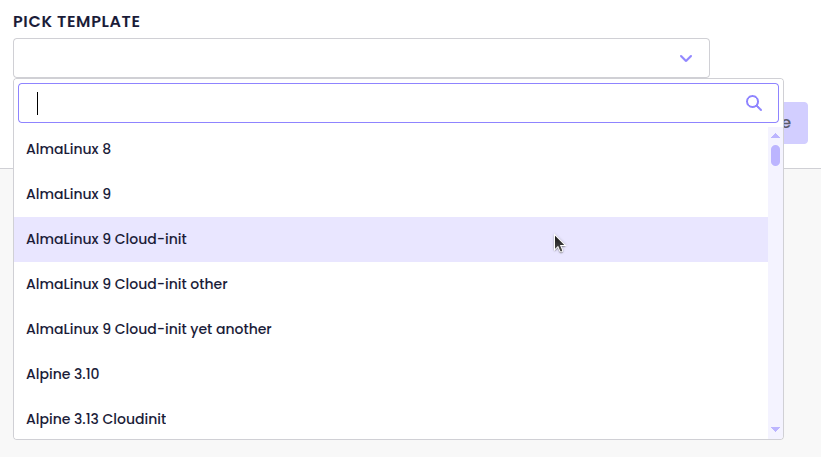Open the Pick Template select field
The width and height of the screenshot is (821, 457).
pyautogui.click(x=361, y=58)
